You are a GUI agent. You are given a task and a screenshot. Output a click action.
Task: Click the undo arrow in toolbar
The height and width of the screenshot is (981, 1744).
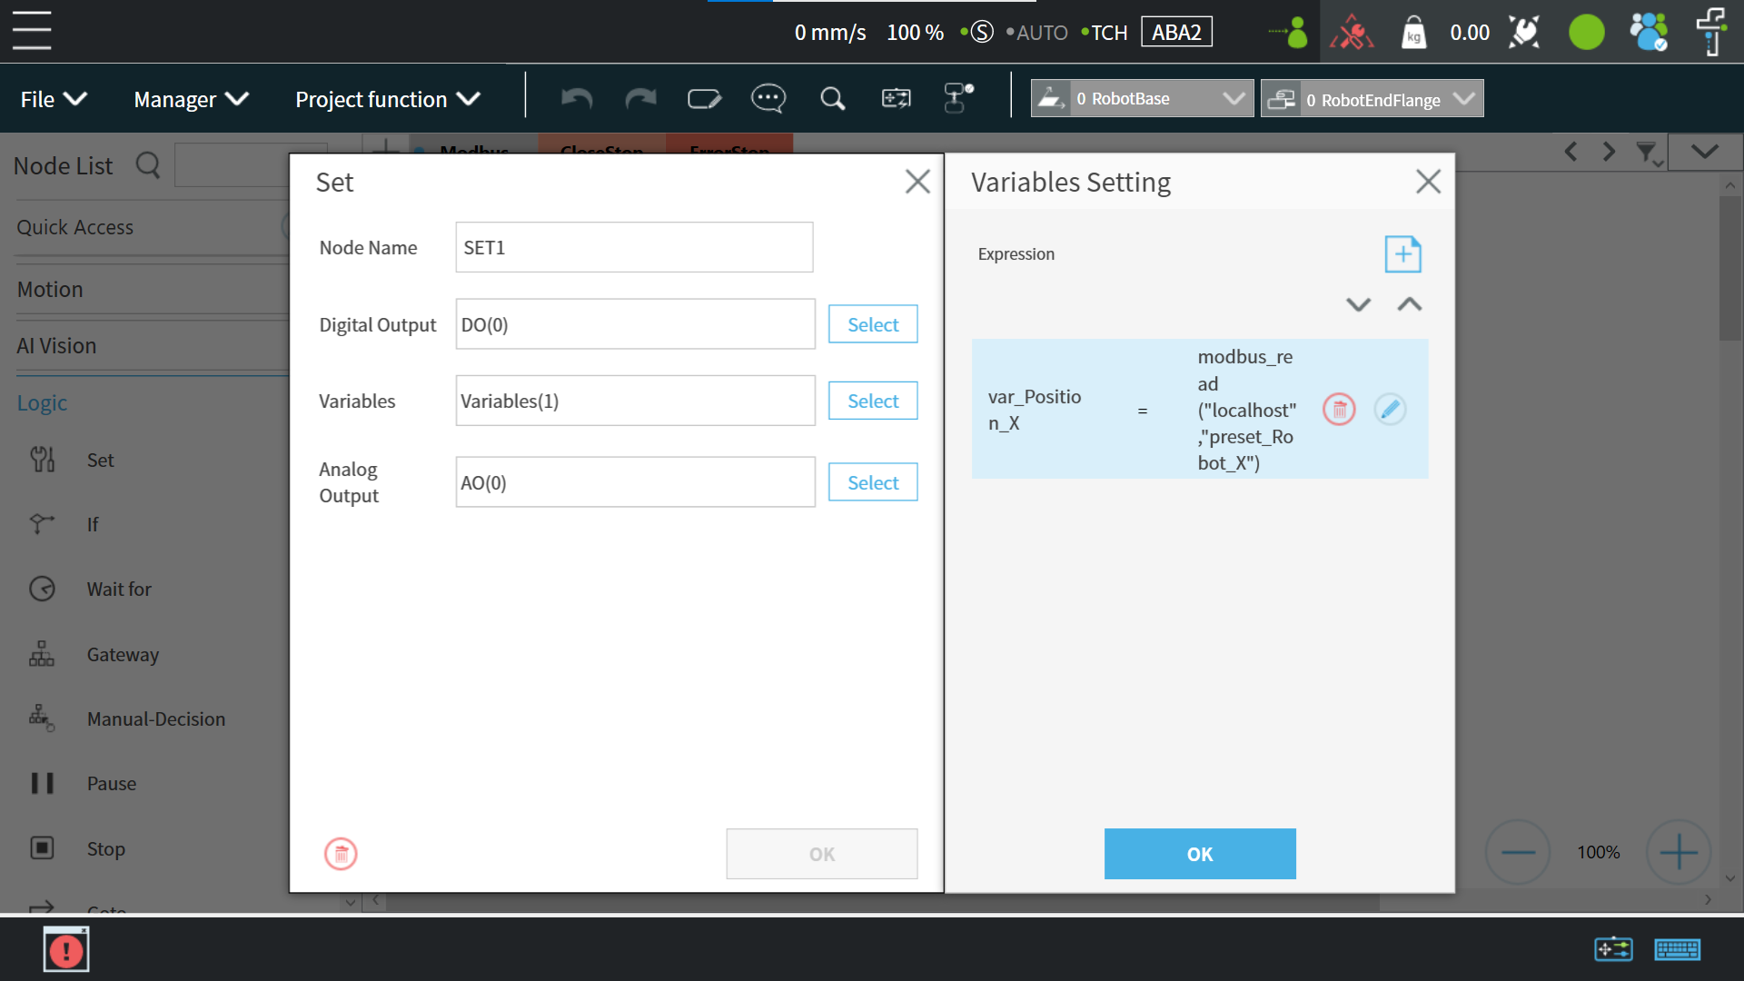pos(576,99)
